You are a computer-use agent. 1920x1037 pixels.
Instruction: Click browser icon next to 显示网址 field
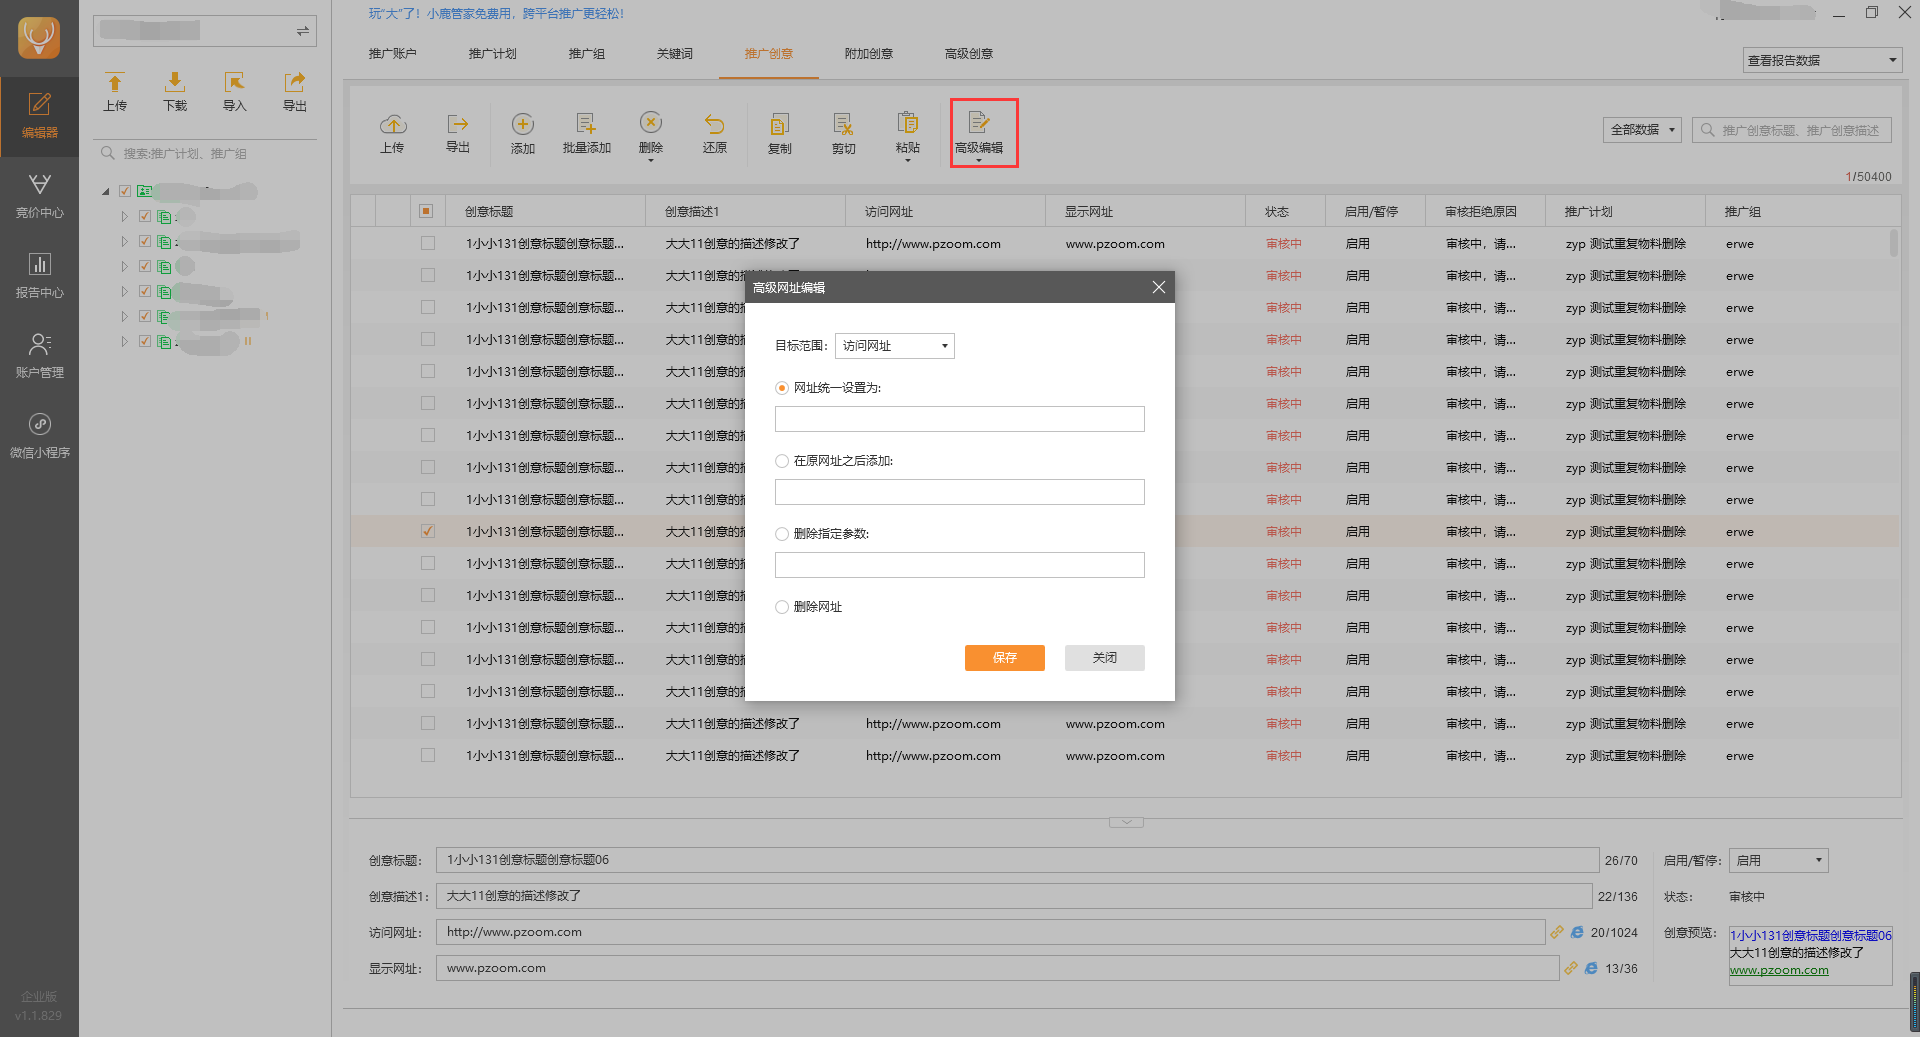[x=1591, y=968]
